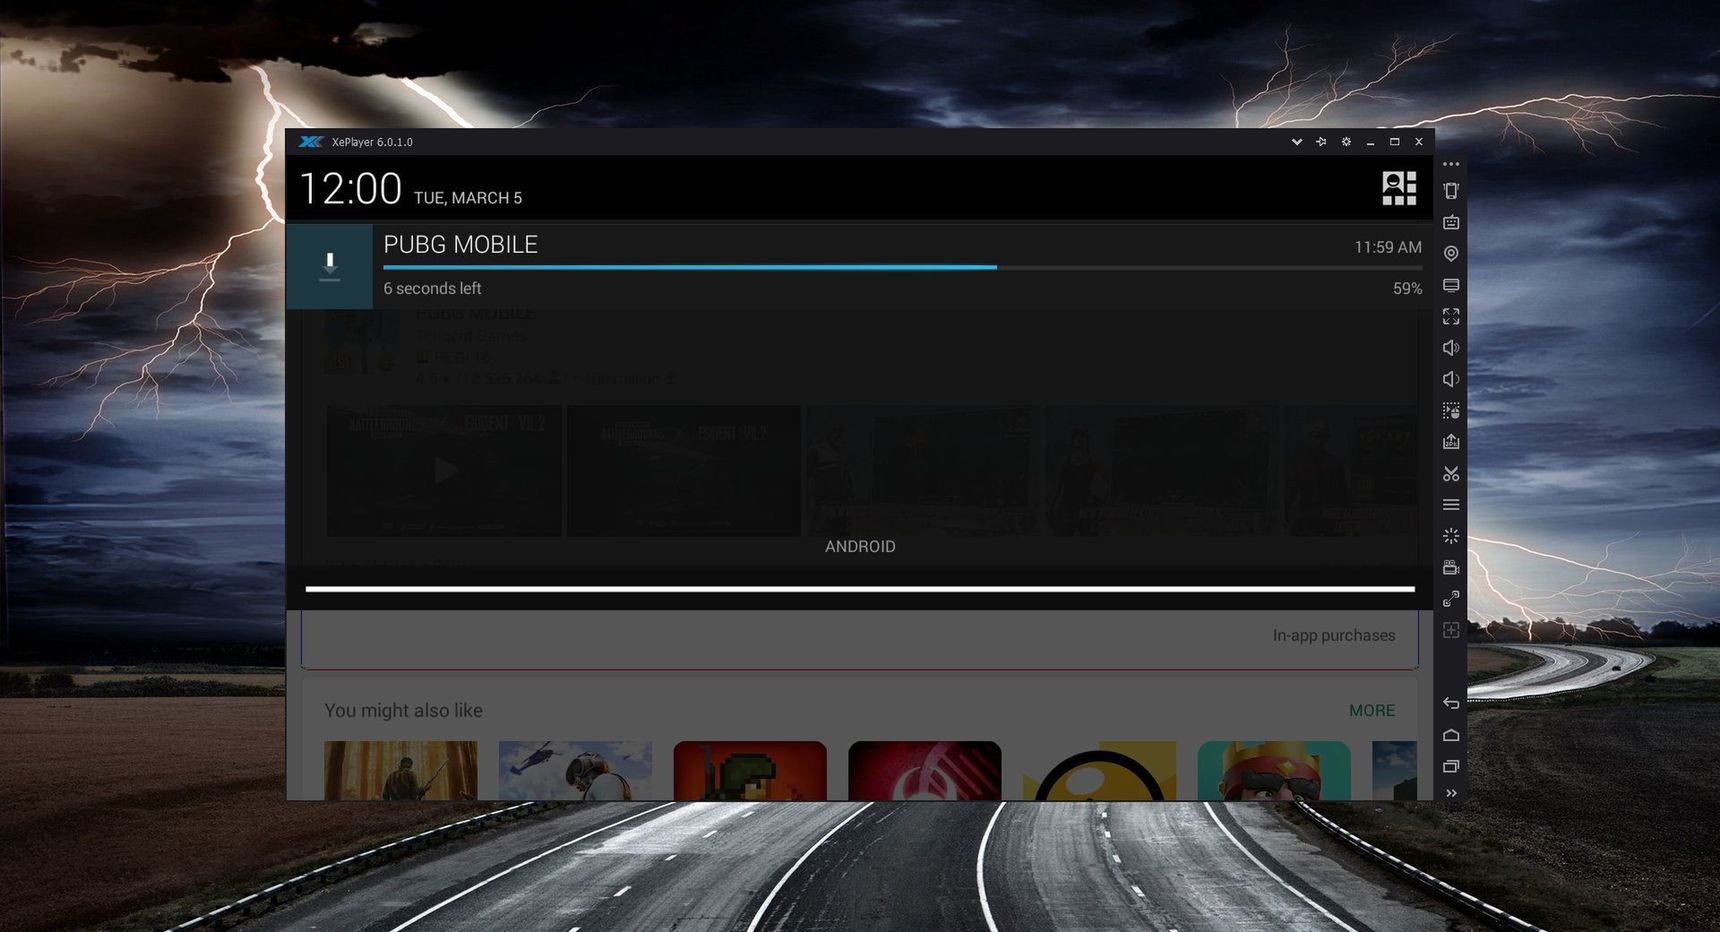Open the three-lines menu icon in sidebar
This screenshot has height=932, width=1720.
(x=1451, y=505)
